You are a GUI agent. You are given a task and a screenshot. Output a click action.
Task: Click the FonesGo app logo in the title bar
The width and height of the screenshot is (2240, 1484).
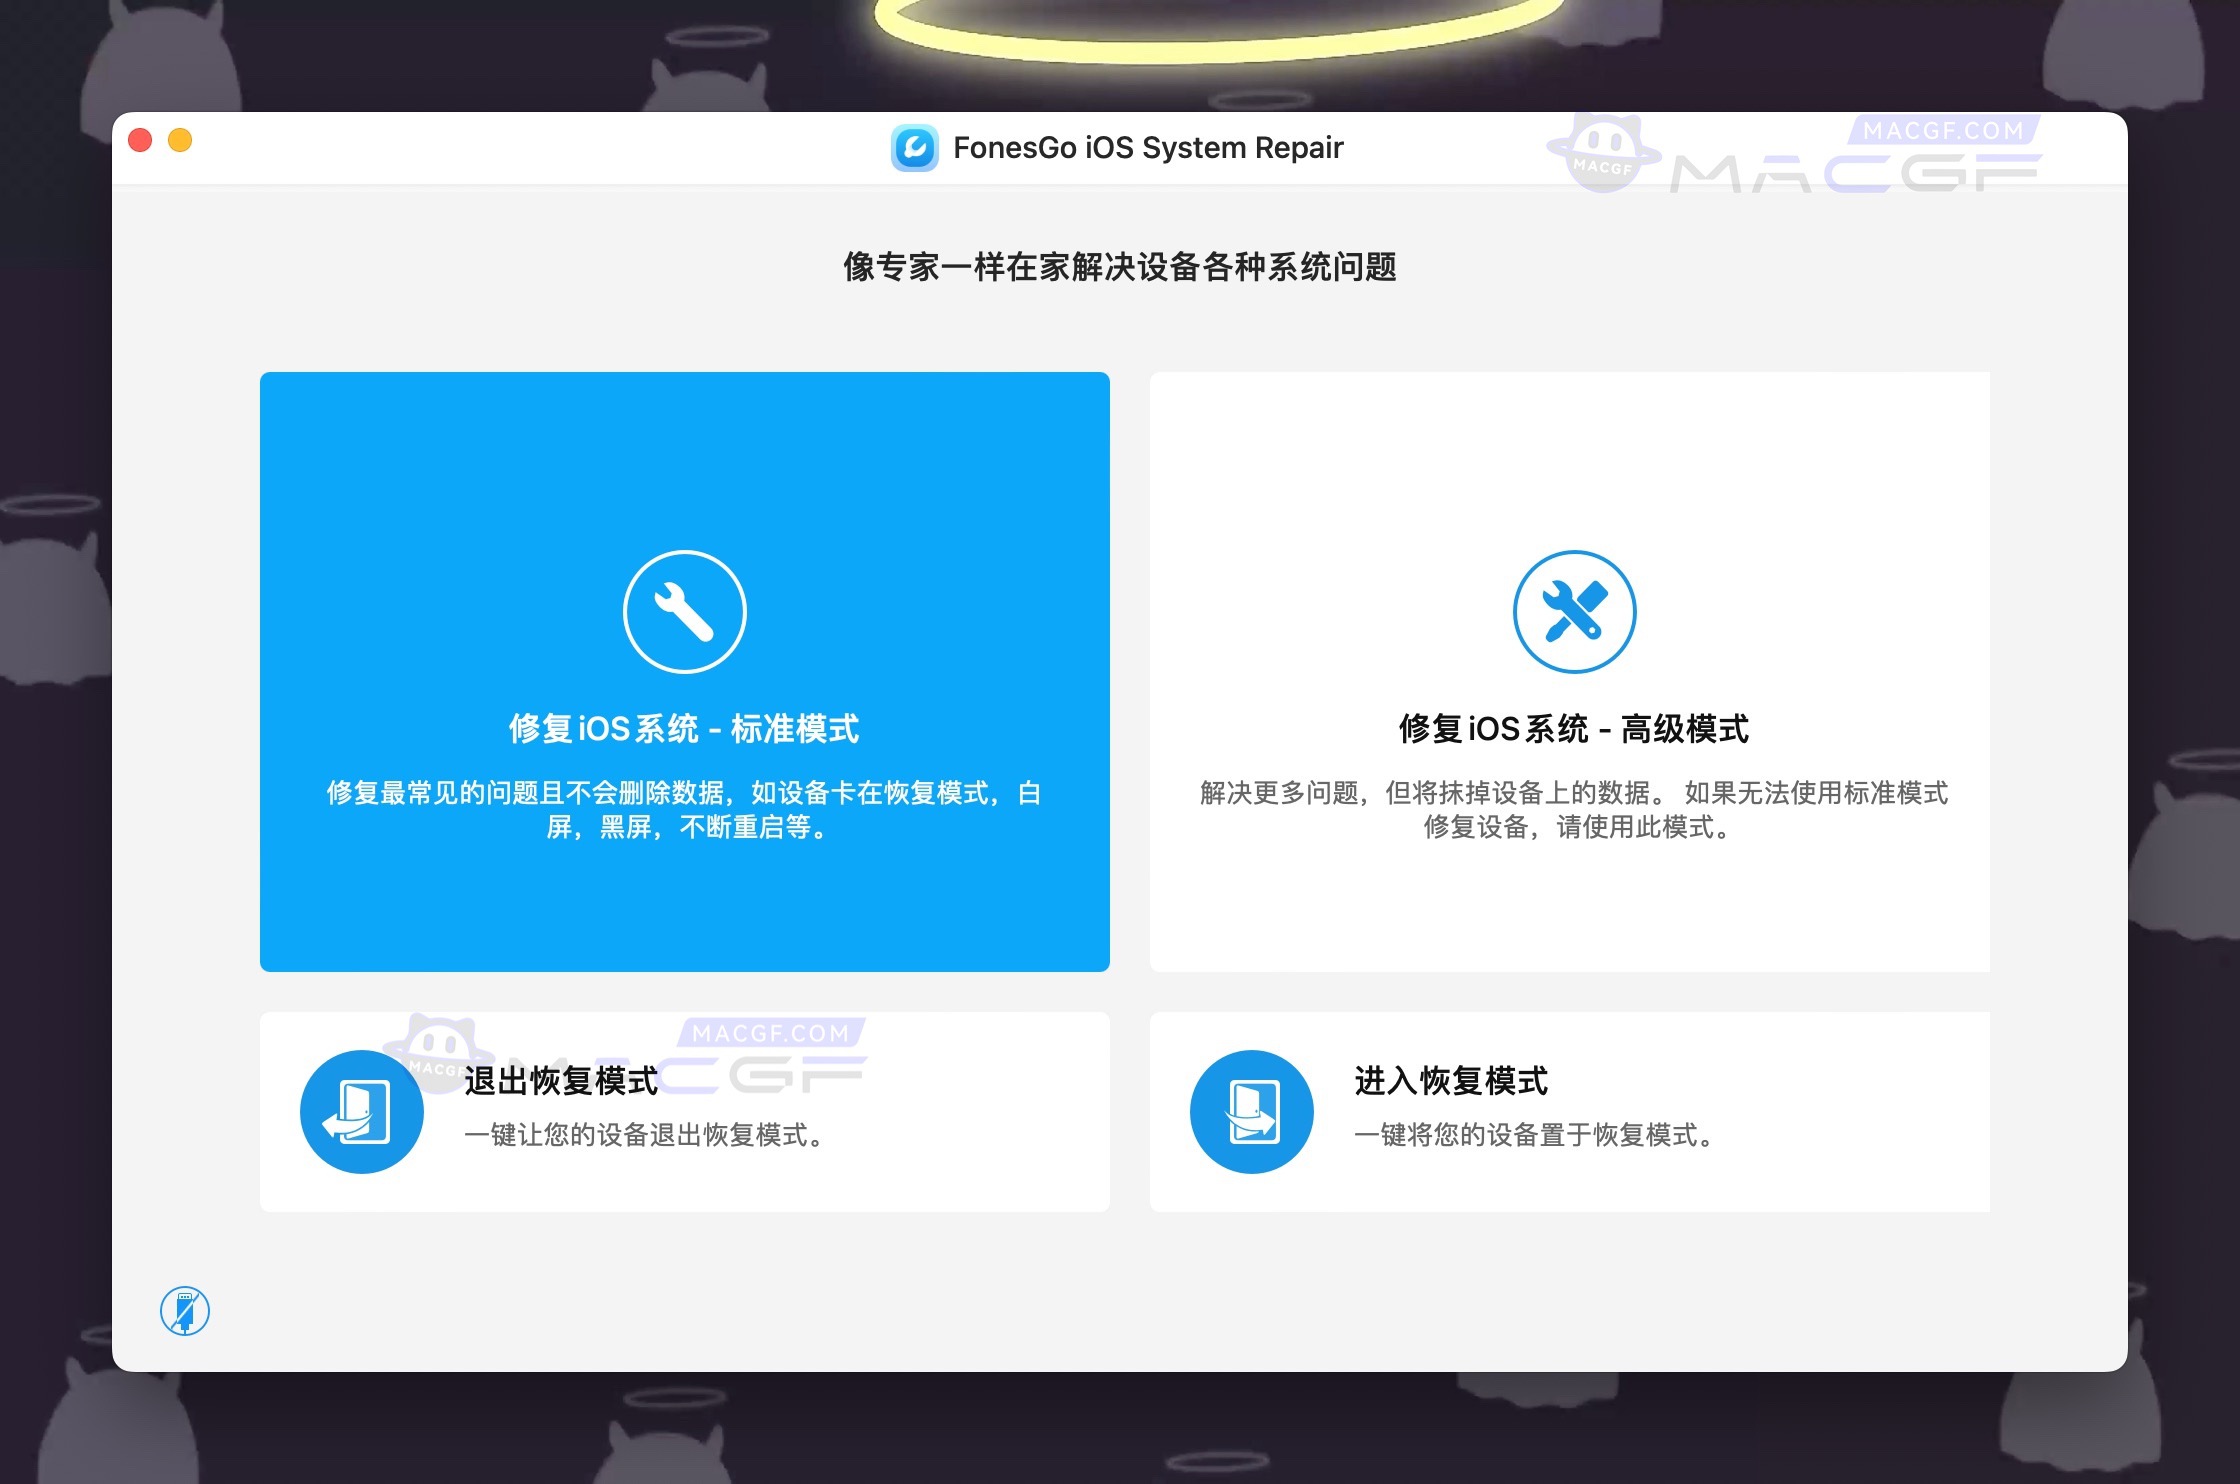tap(917, 147)
